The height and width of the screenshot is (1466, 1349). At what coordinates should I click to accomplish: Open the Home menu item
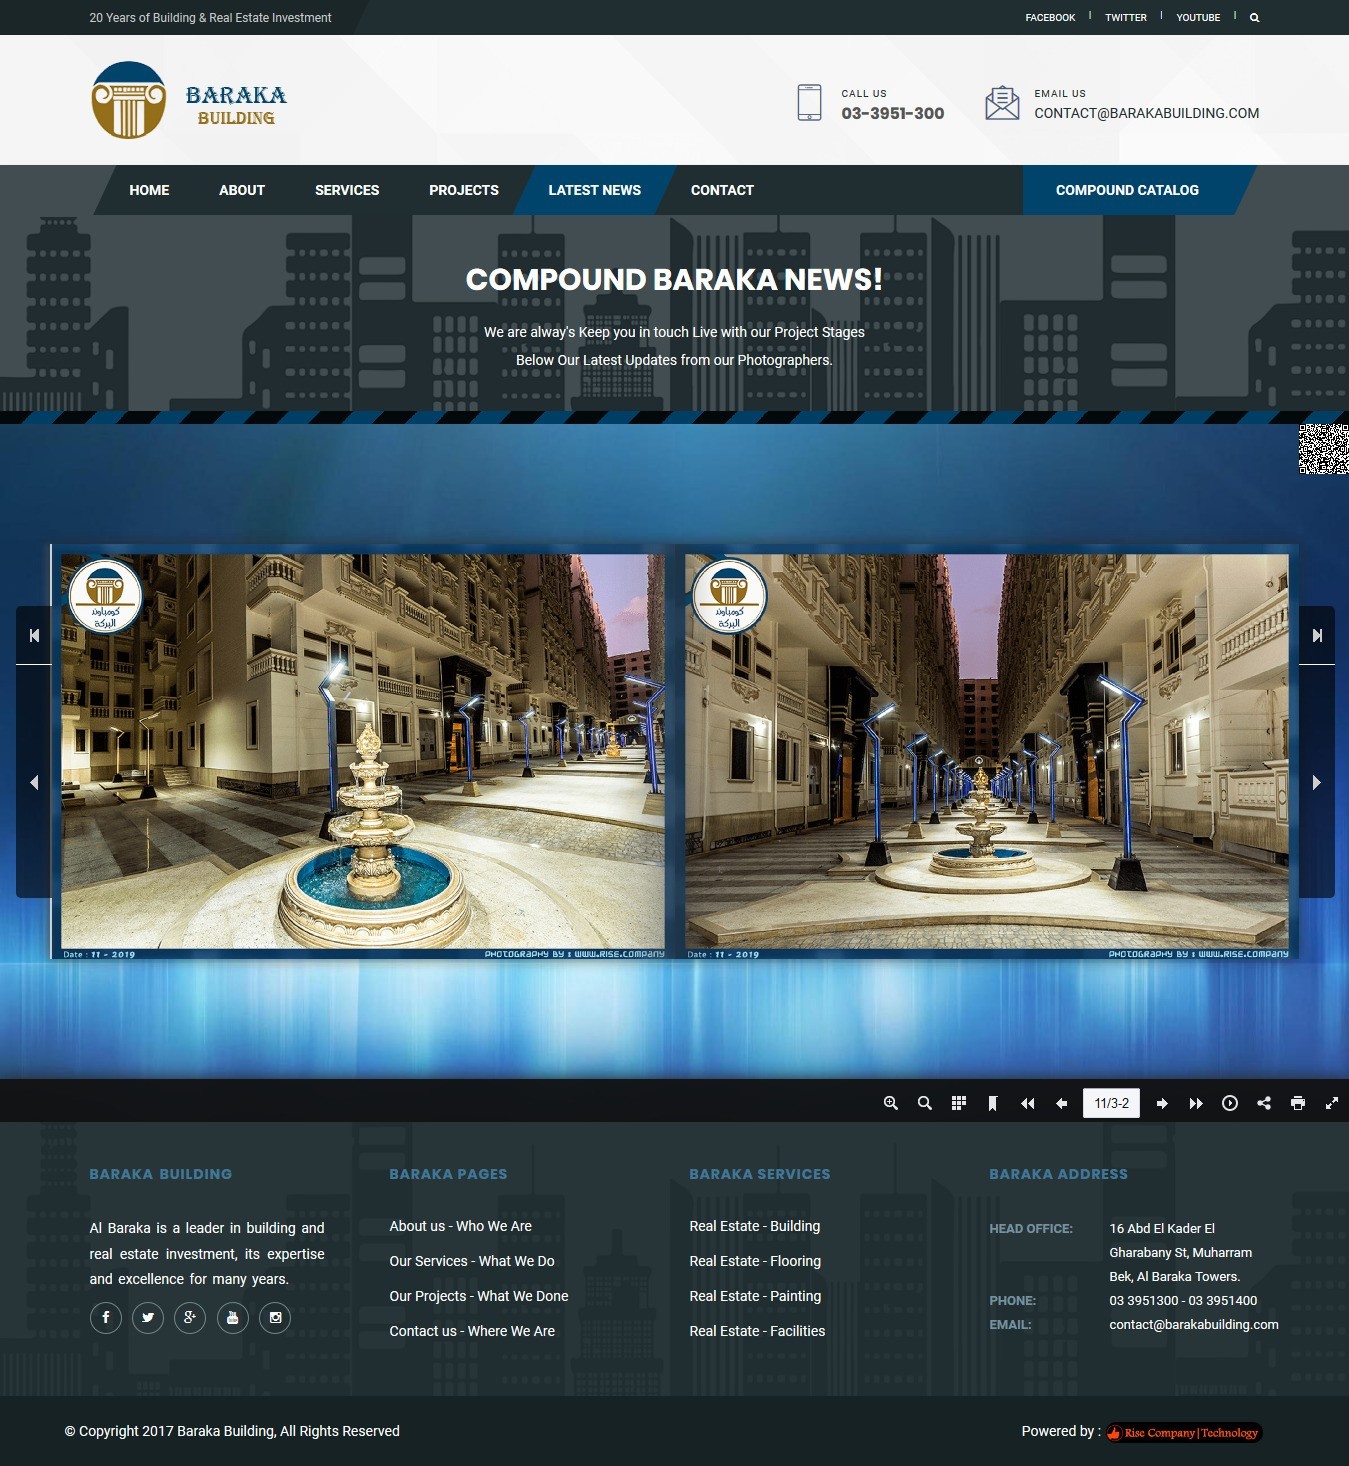149,190
